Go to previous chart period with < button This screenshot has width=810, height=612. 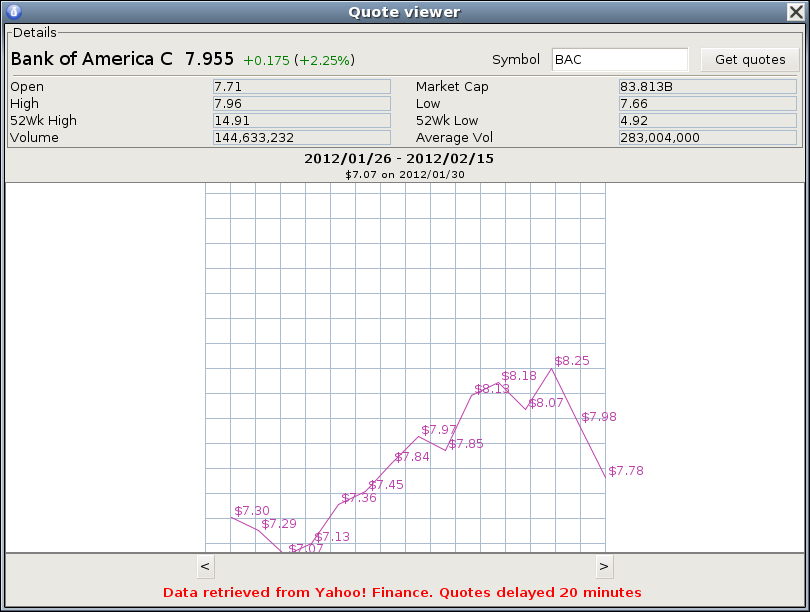point(205,567)
